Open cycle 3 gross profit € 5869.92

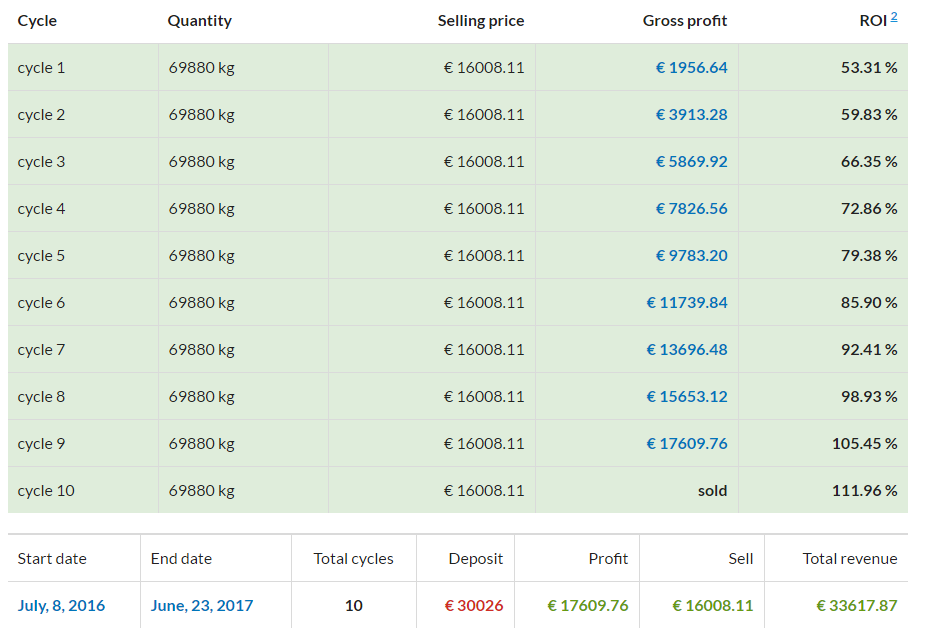click(691, 162)
